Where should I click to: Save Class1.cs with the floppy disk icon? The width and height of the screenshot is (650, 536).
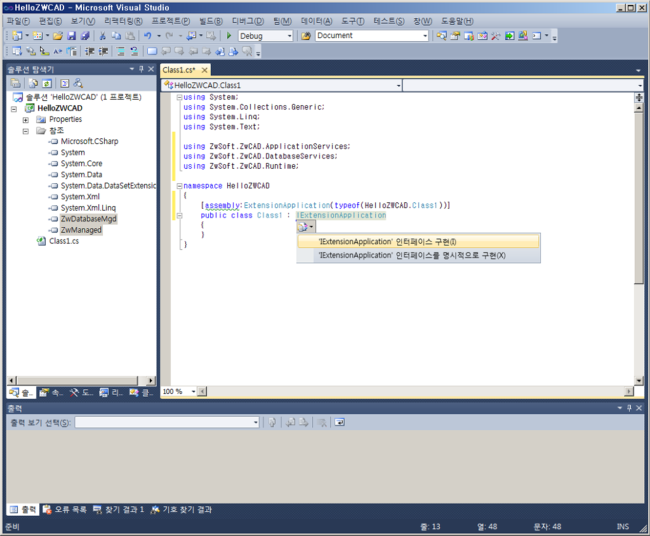pos(71,36)
